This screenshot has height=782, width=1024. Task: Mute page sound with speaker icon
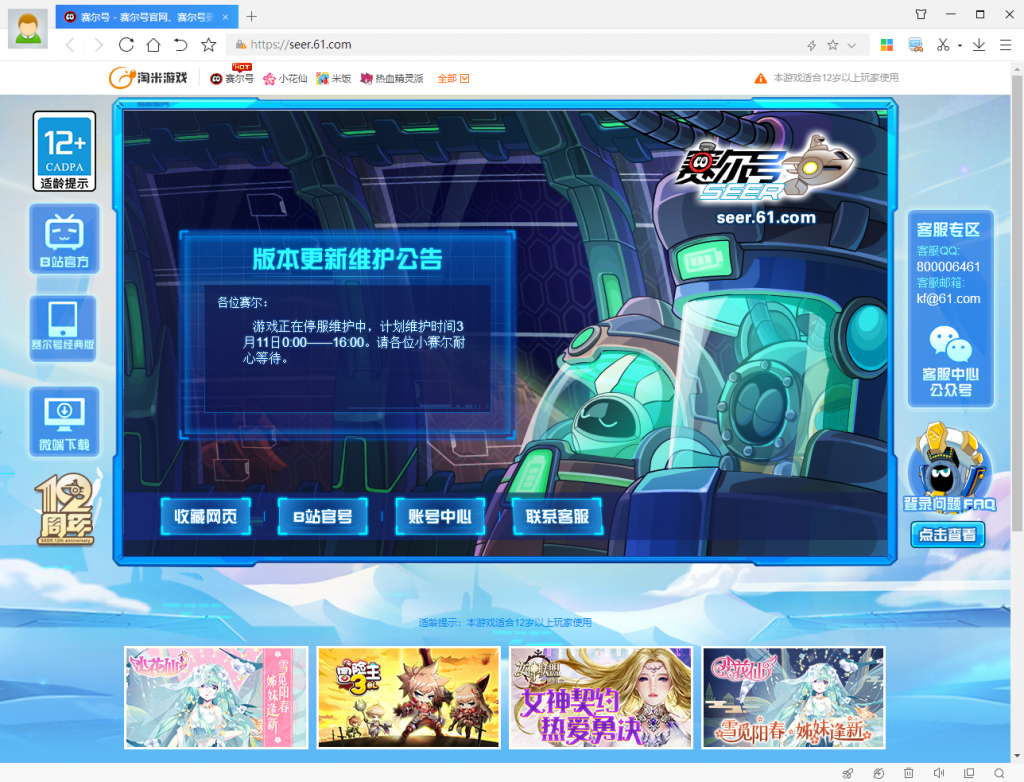(x=938, y=773)
